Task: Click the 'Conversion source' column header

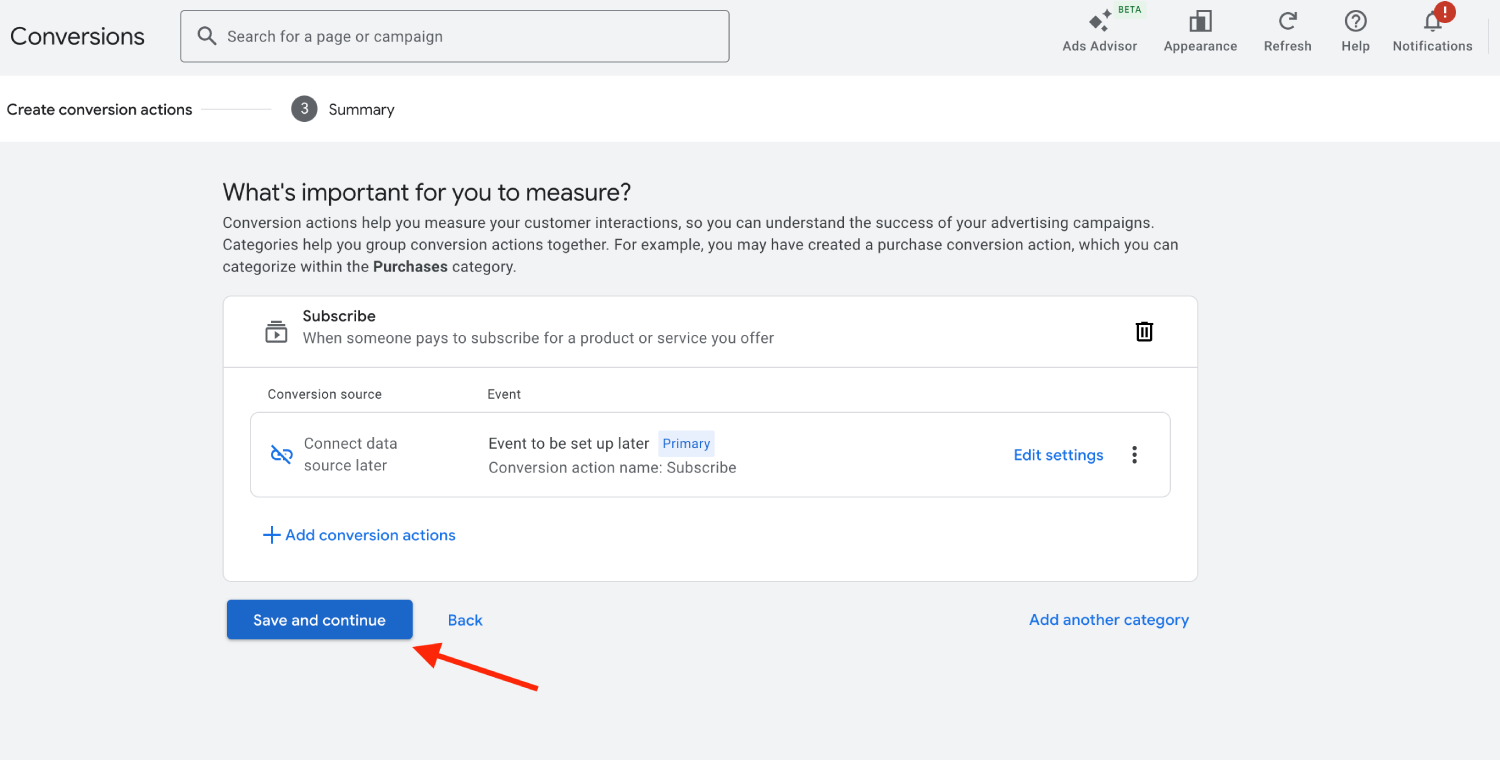Action: (324, 394)
